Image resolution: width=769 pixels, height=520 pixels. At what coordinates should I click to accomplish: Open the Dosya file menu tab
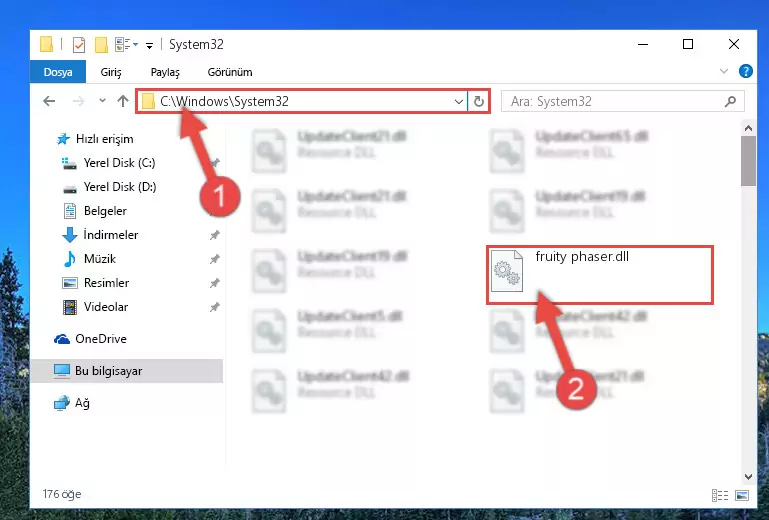click(58, 72)
